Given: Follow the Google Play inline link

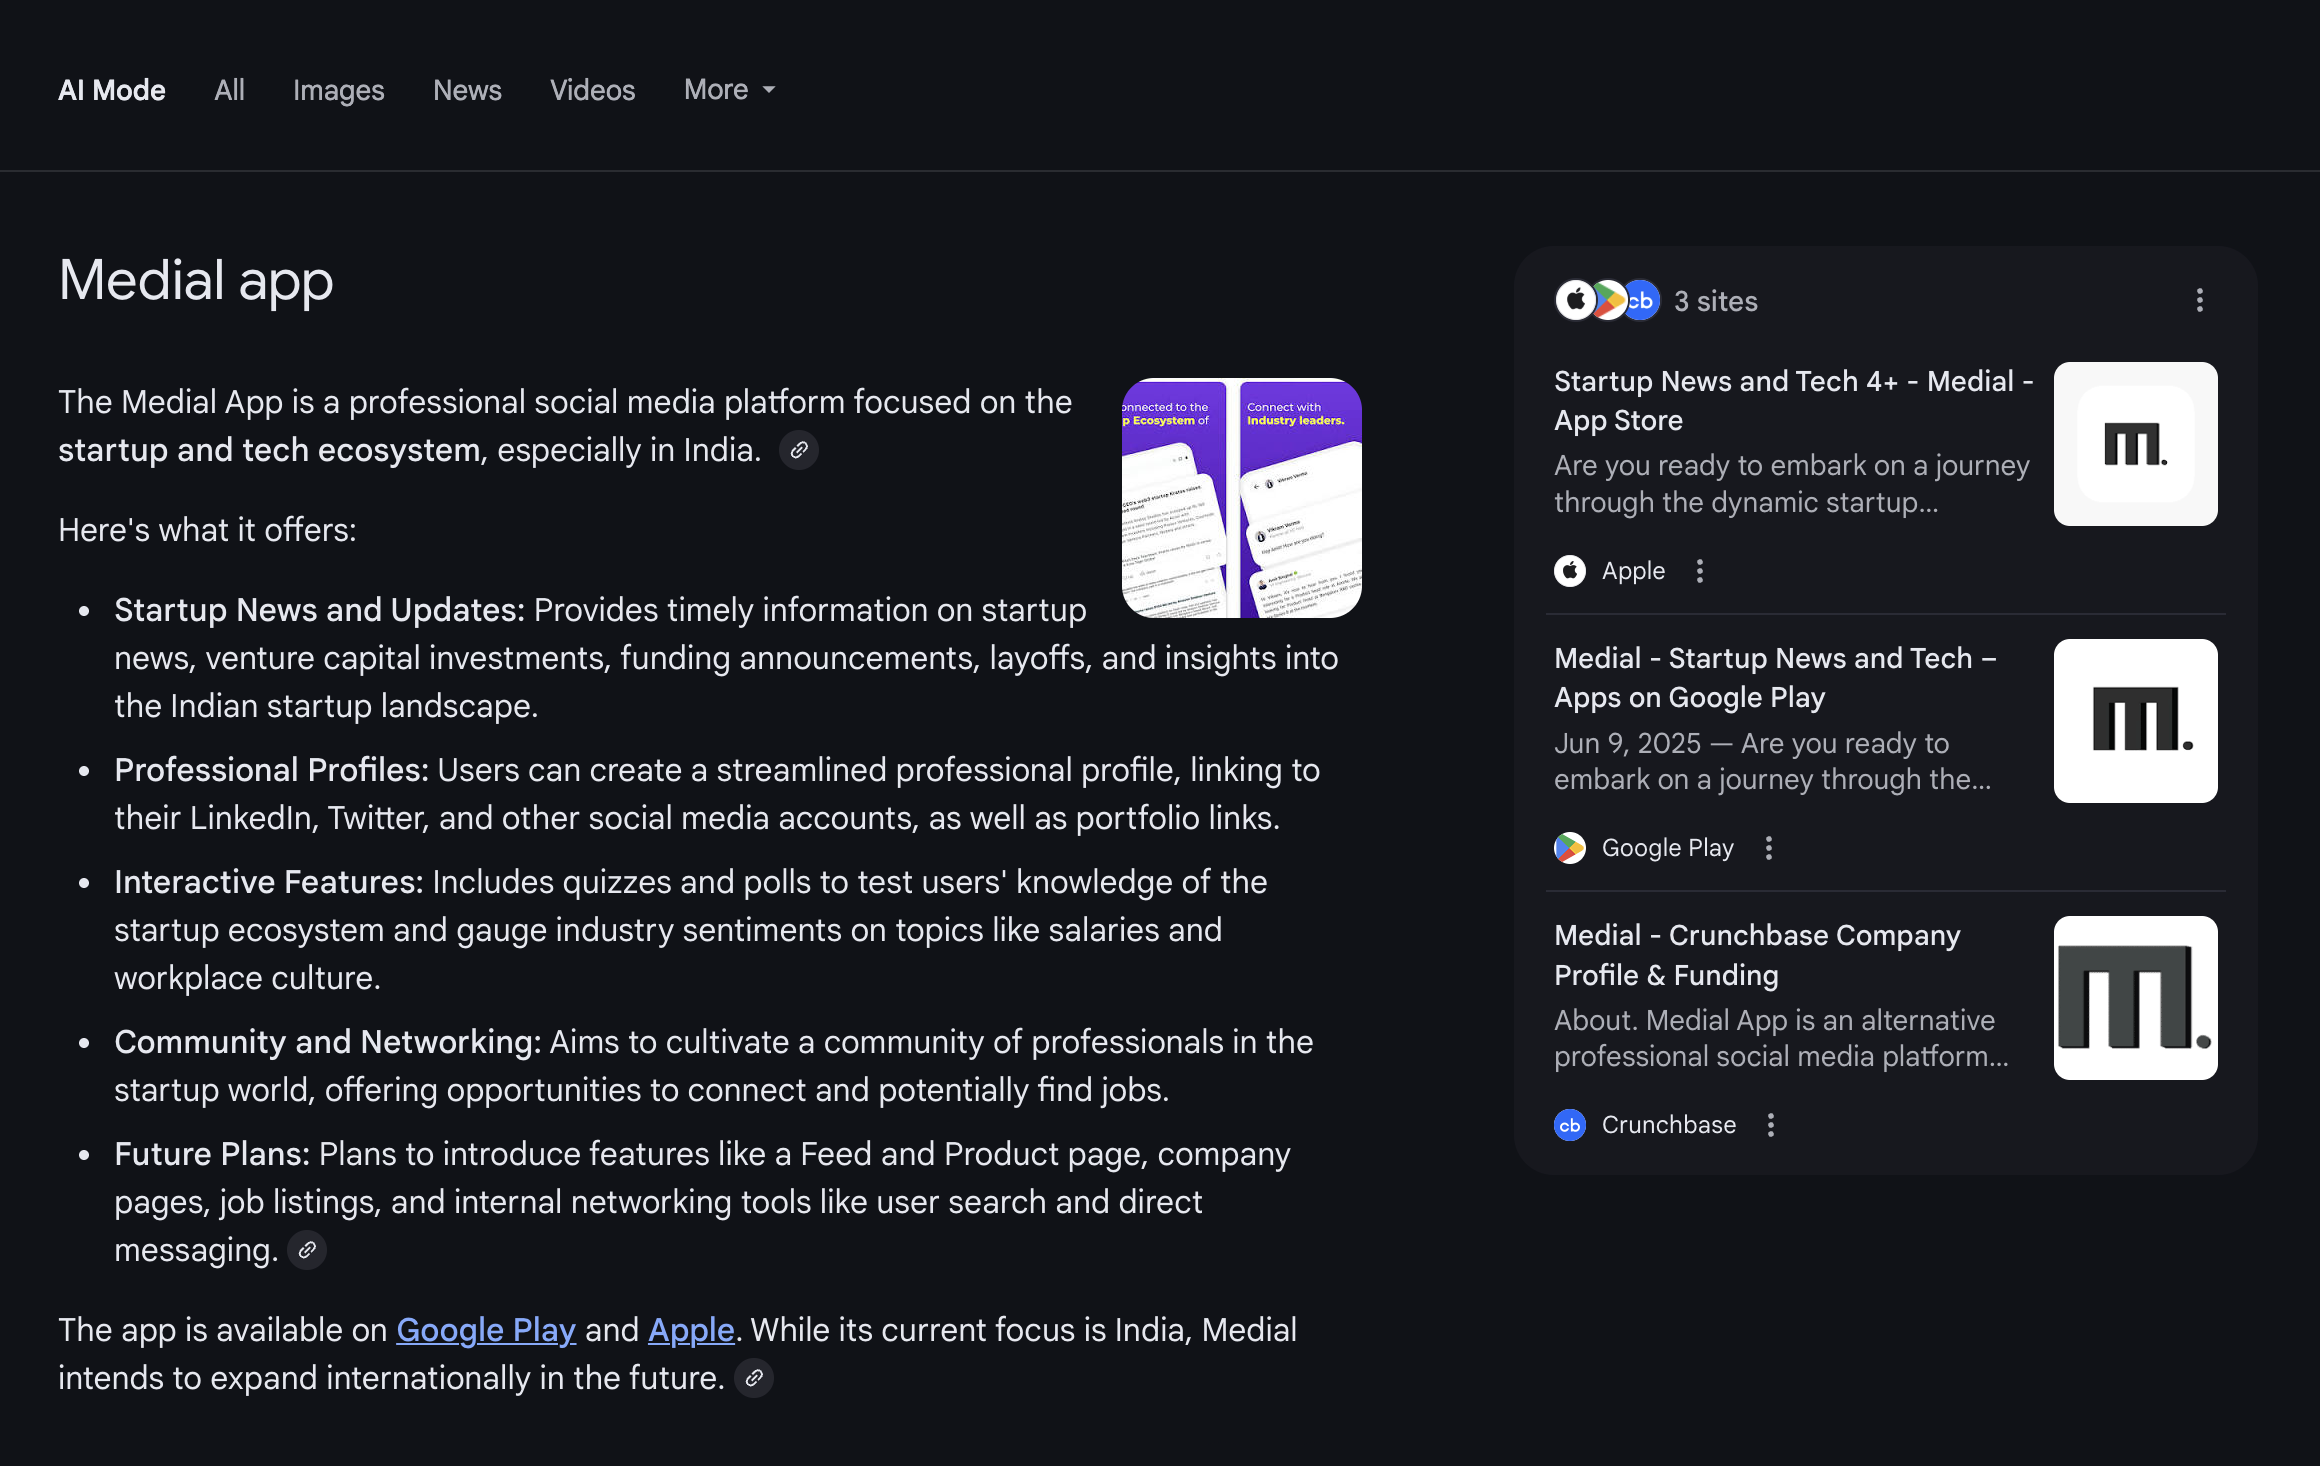Looking at the screenshot, I should [486, 1330].
